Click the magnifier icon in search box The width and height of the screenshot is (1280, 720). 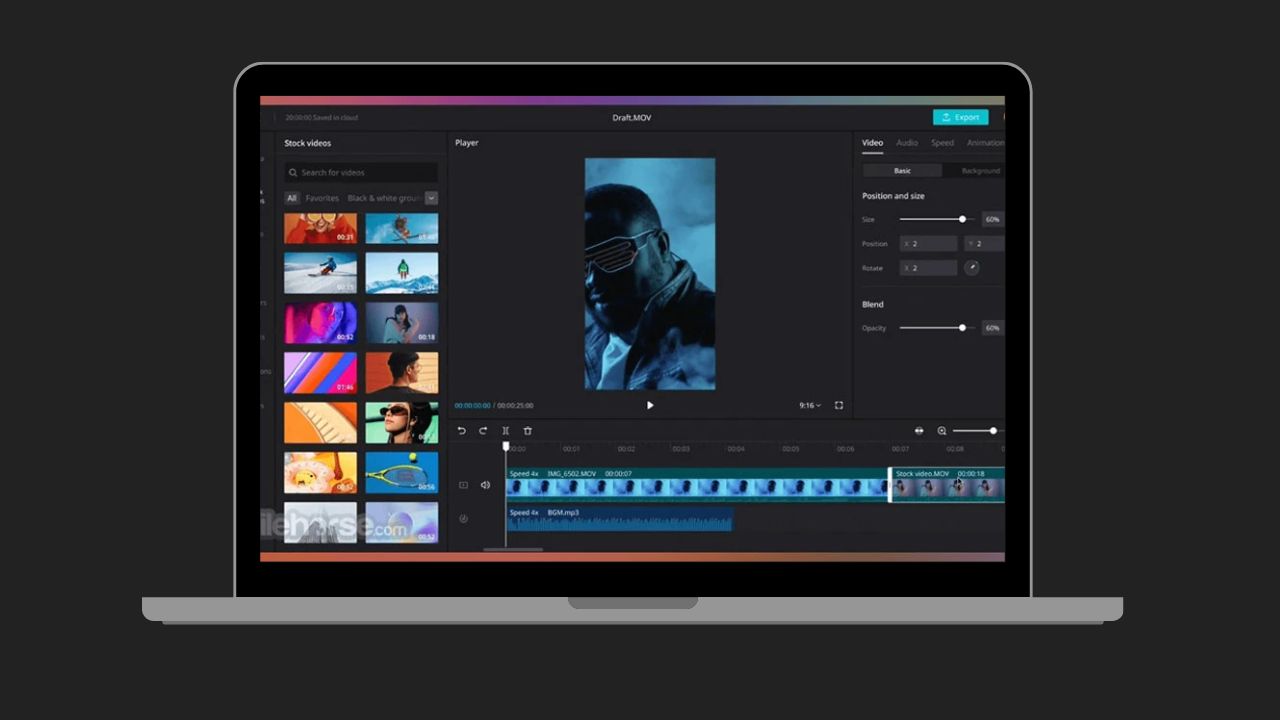point(293,172)
